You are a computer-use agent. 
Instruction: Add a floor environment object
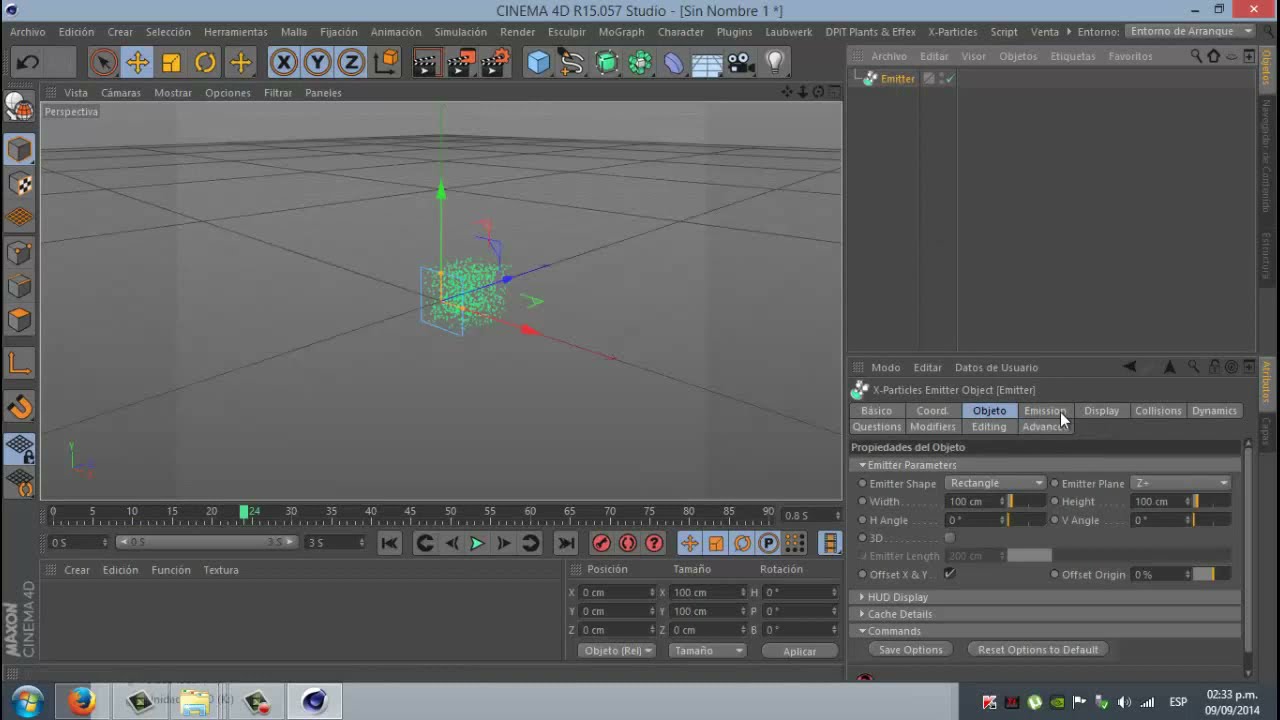[707, 63]
